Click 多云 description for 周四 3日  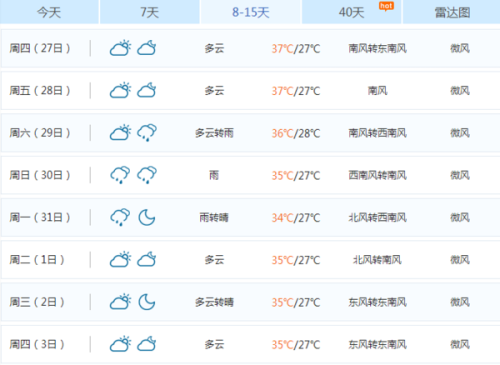click(214, 344)
